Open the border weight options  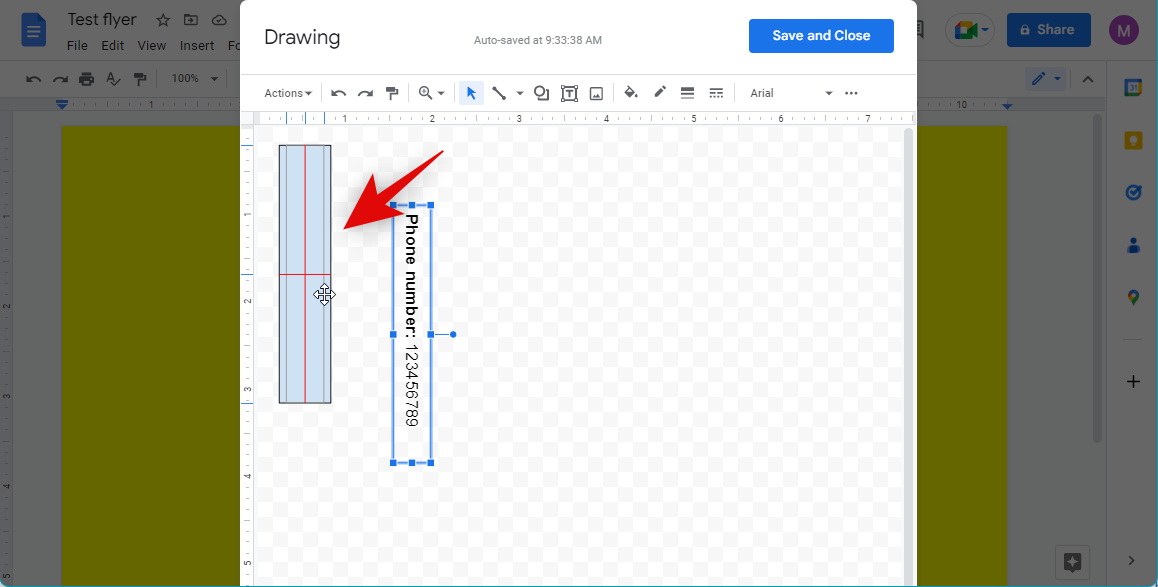pos(687,93)
